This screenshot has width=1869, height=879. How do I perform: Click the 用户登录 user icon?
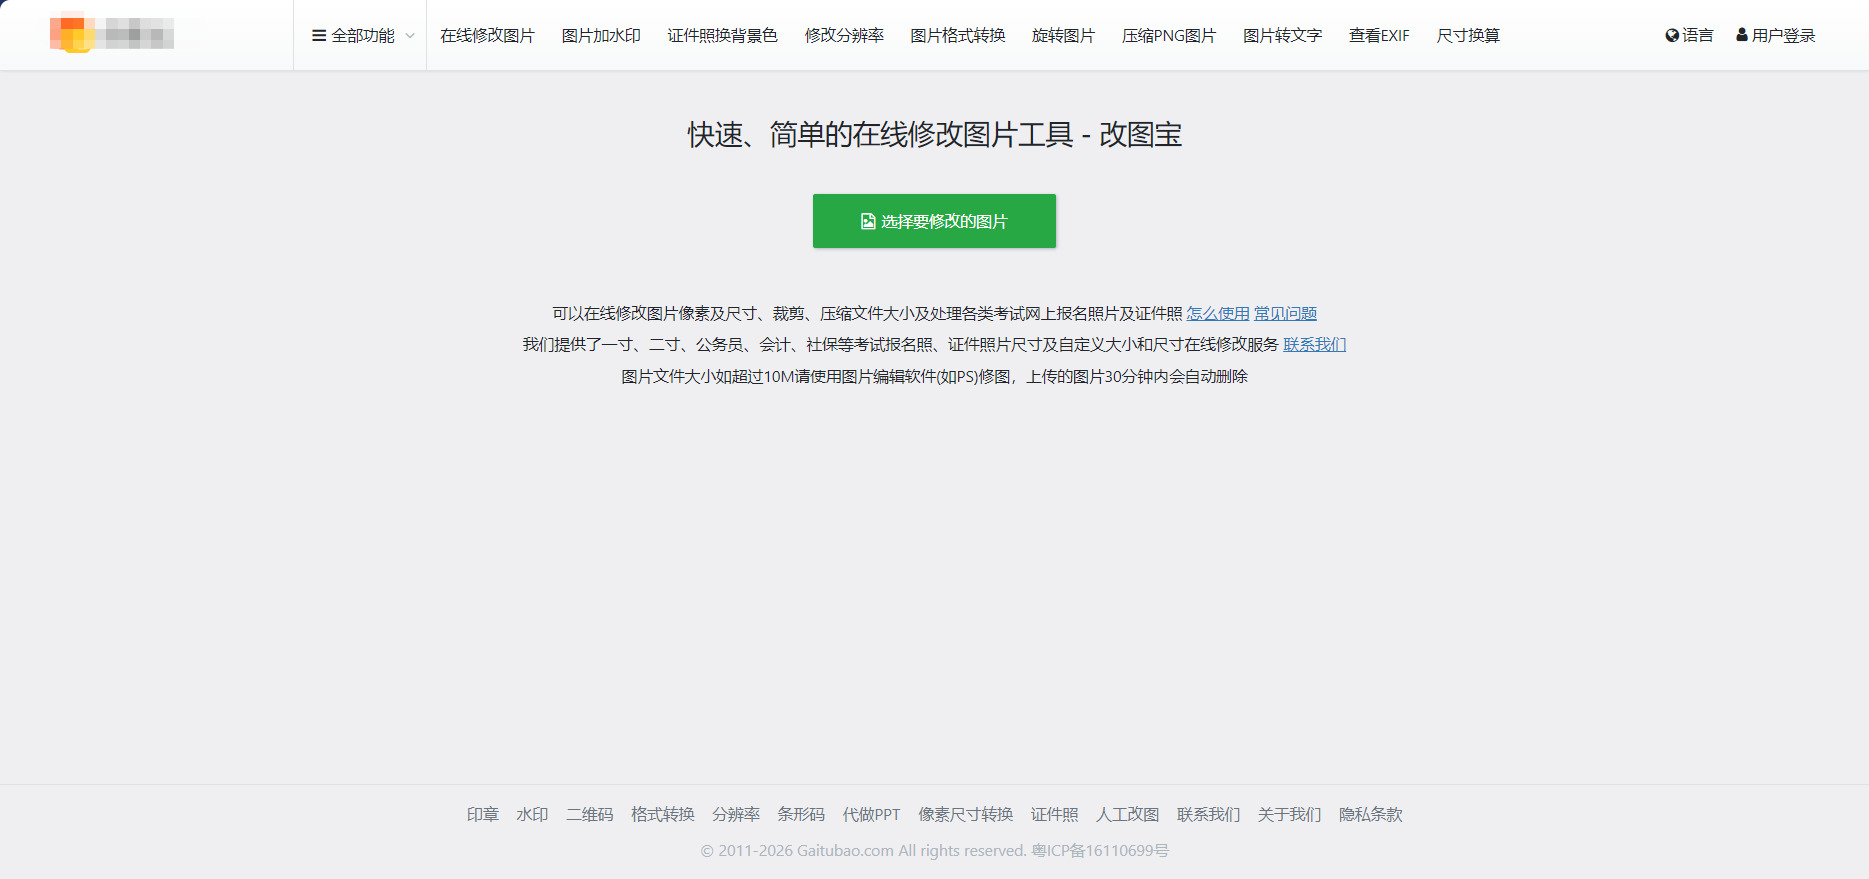tap(1742, 35)
